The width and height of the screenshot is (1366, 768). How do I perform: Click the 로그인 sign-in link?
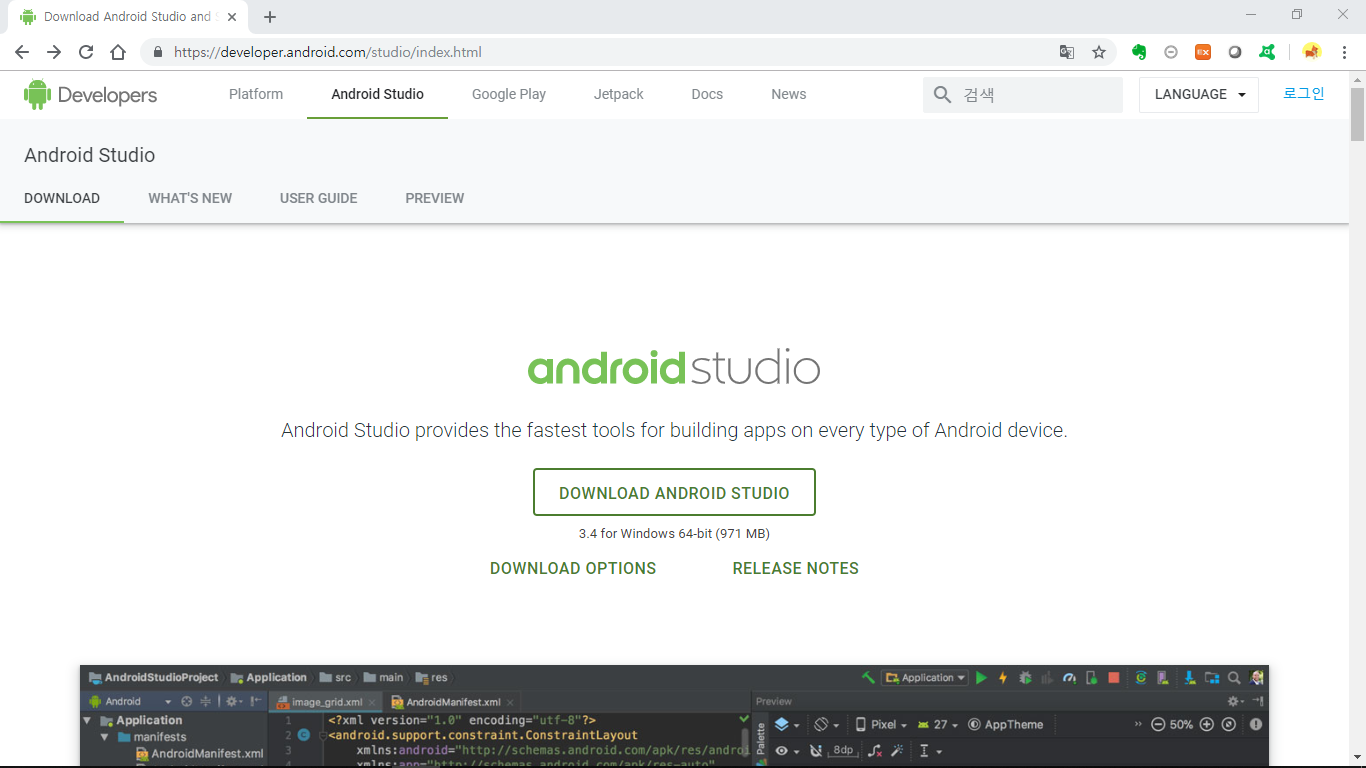tap(1304, 94)
